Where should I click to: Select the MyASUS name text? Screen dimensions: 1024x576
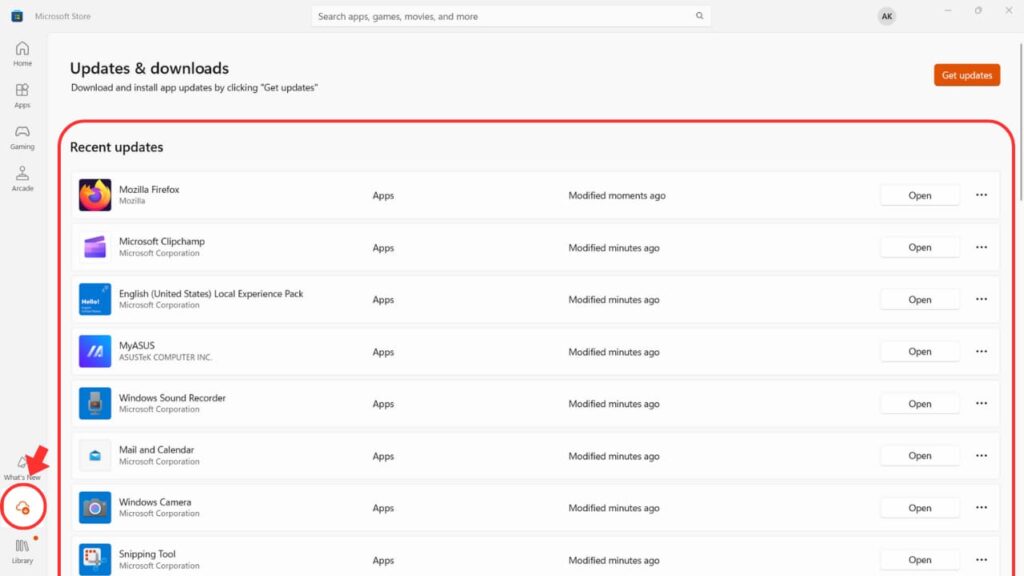[x=136, y=345]
